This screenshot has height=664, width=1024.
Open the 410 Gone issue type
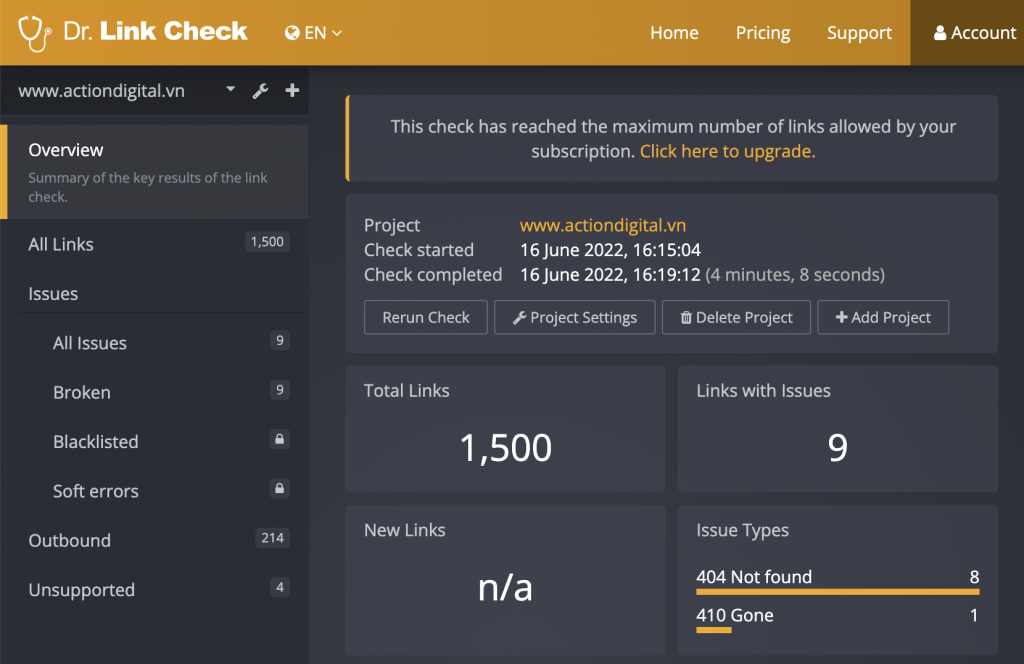[735, 616]
